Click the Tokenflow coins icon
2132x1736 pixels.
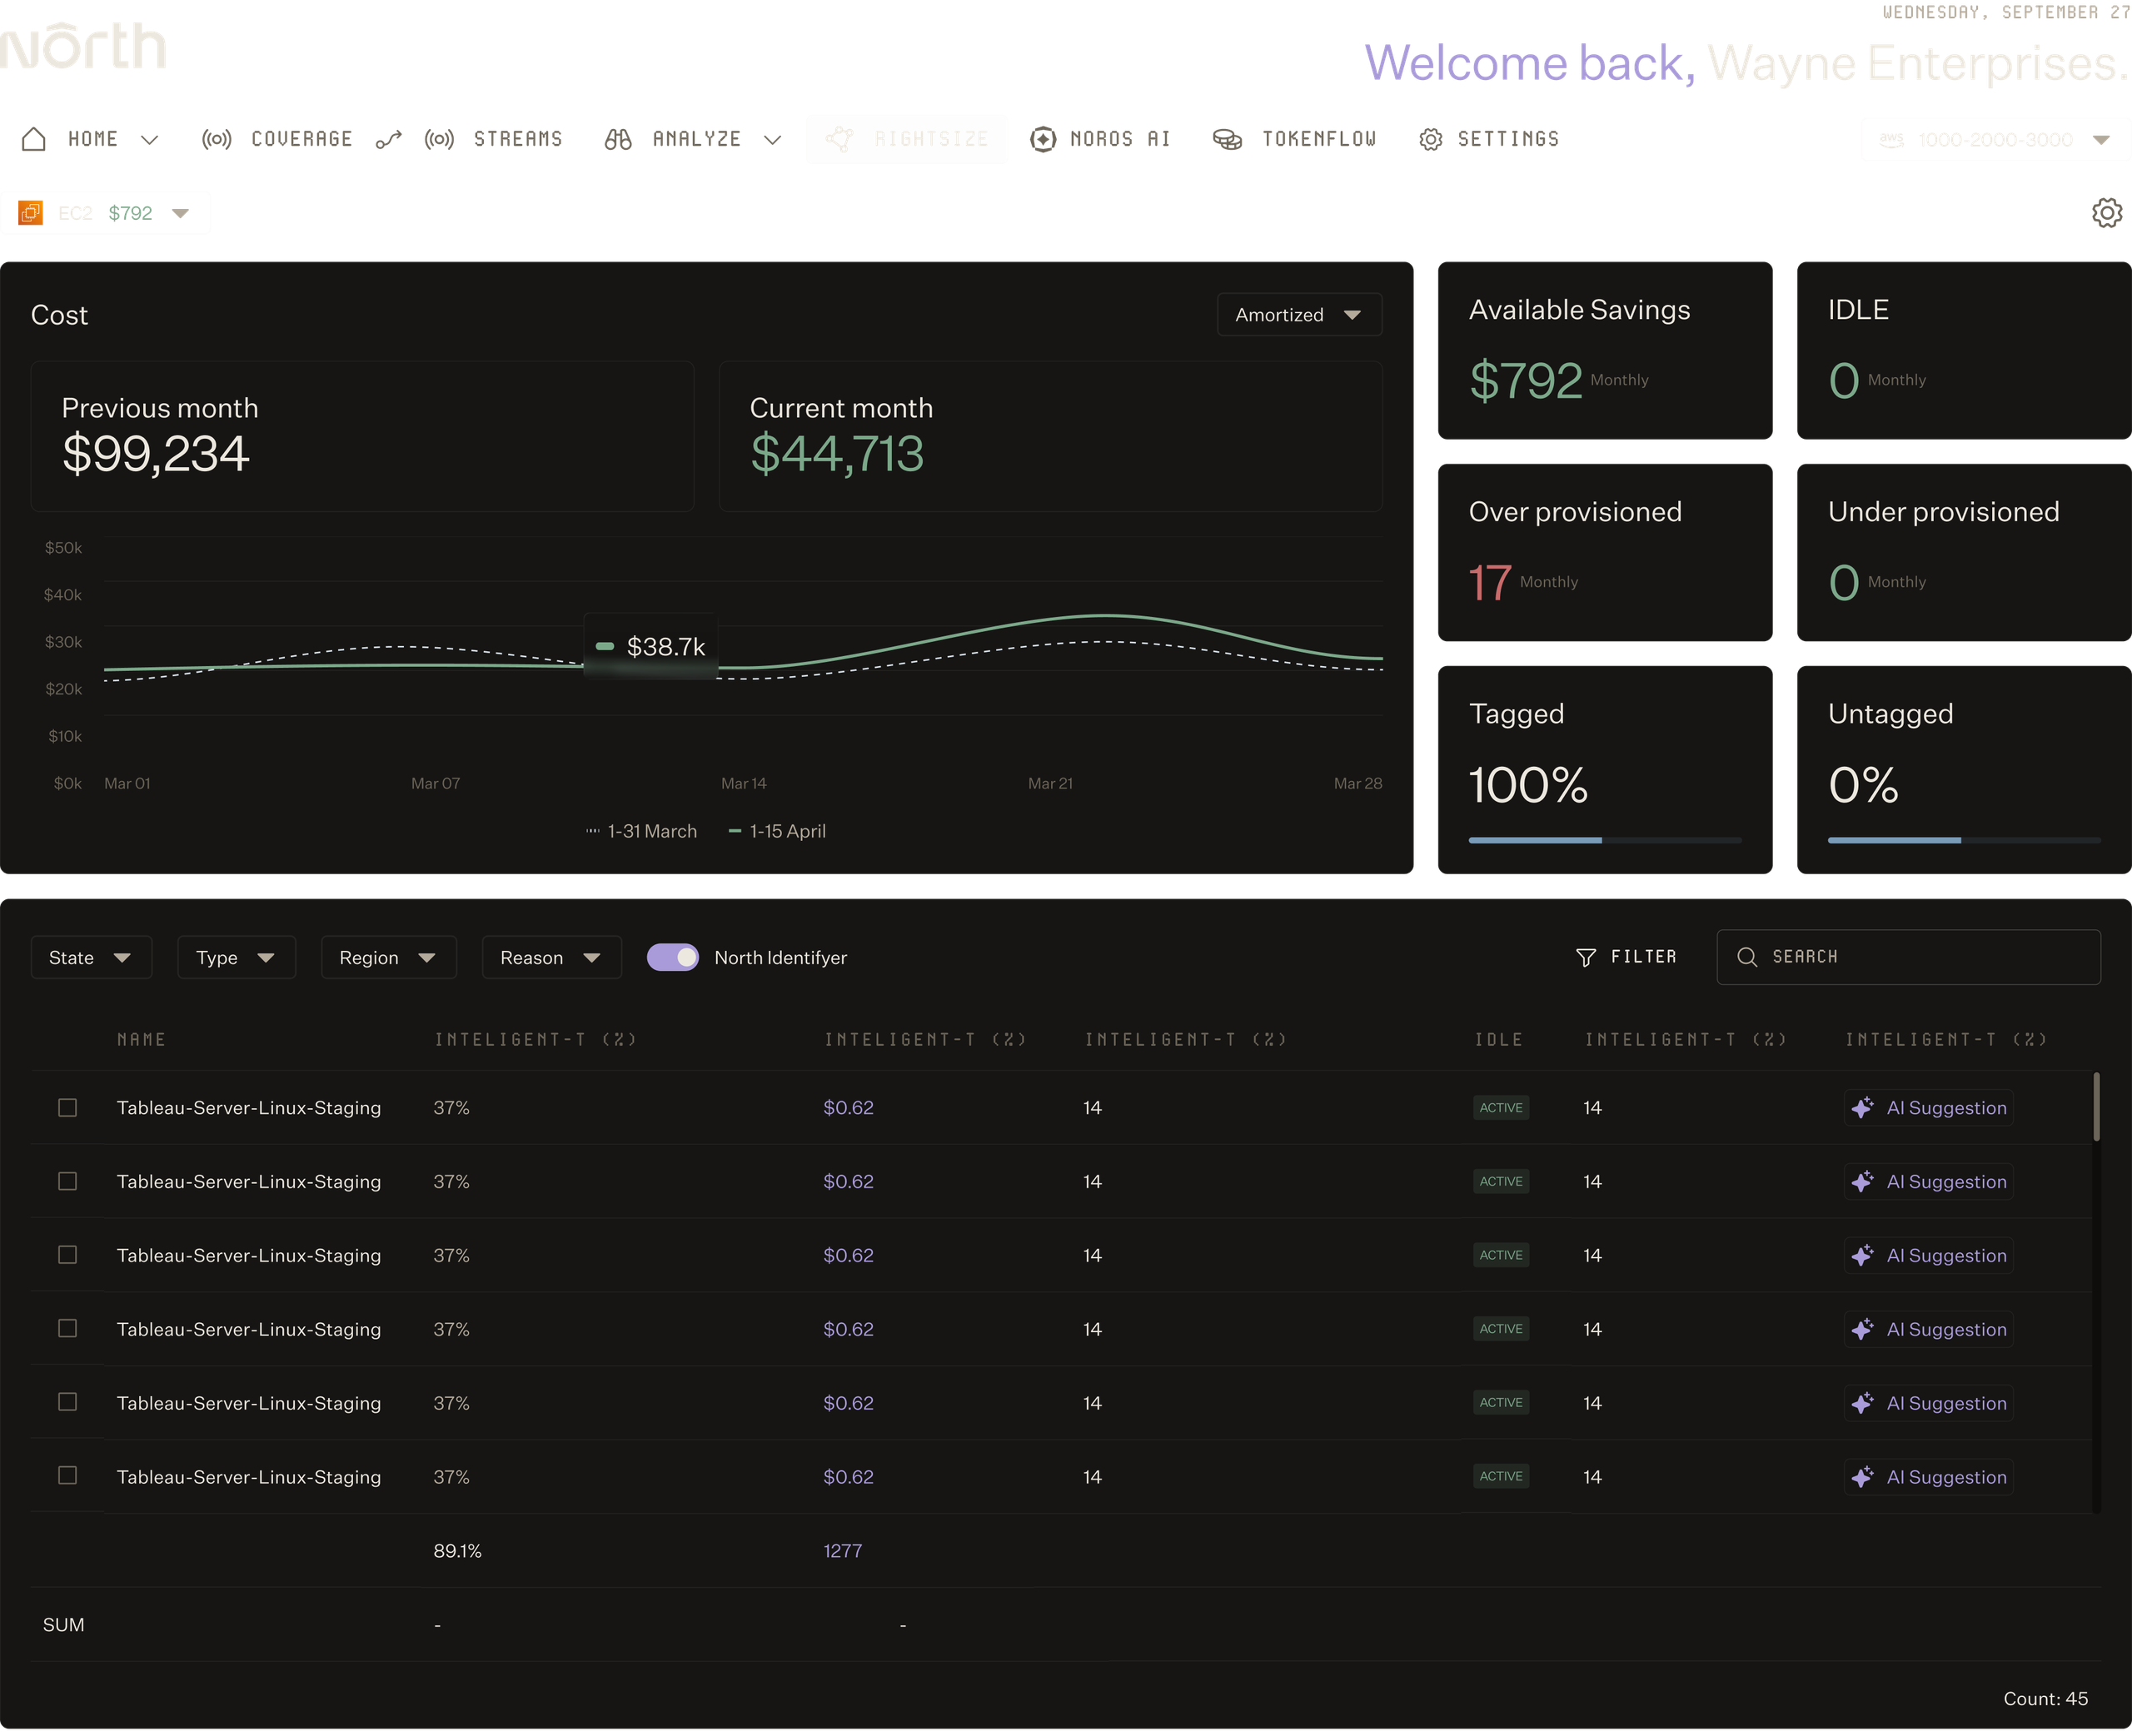(1227, 139)
